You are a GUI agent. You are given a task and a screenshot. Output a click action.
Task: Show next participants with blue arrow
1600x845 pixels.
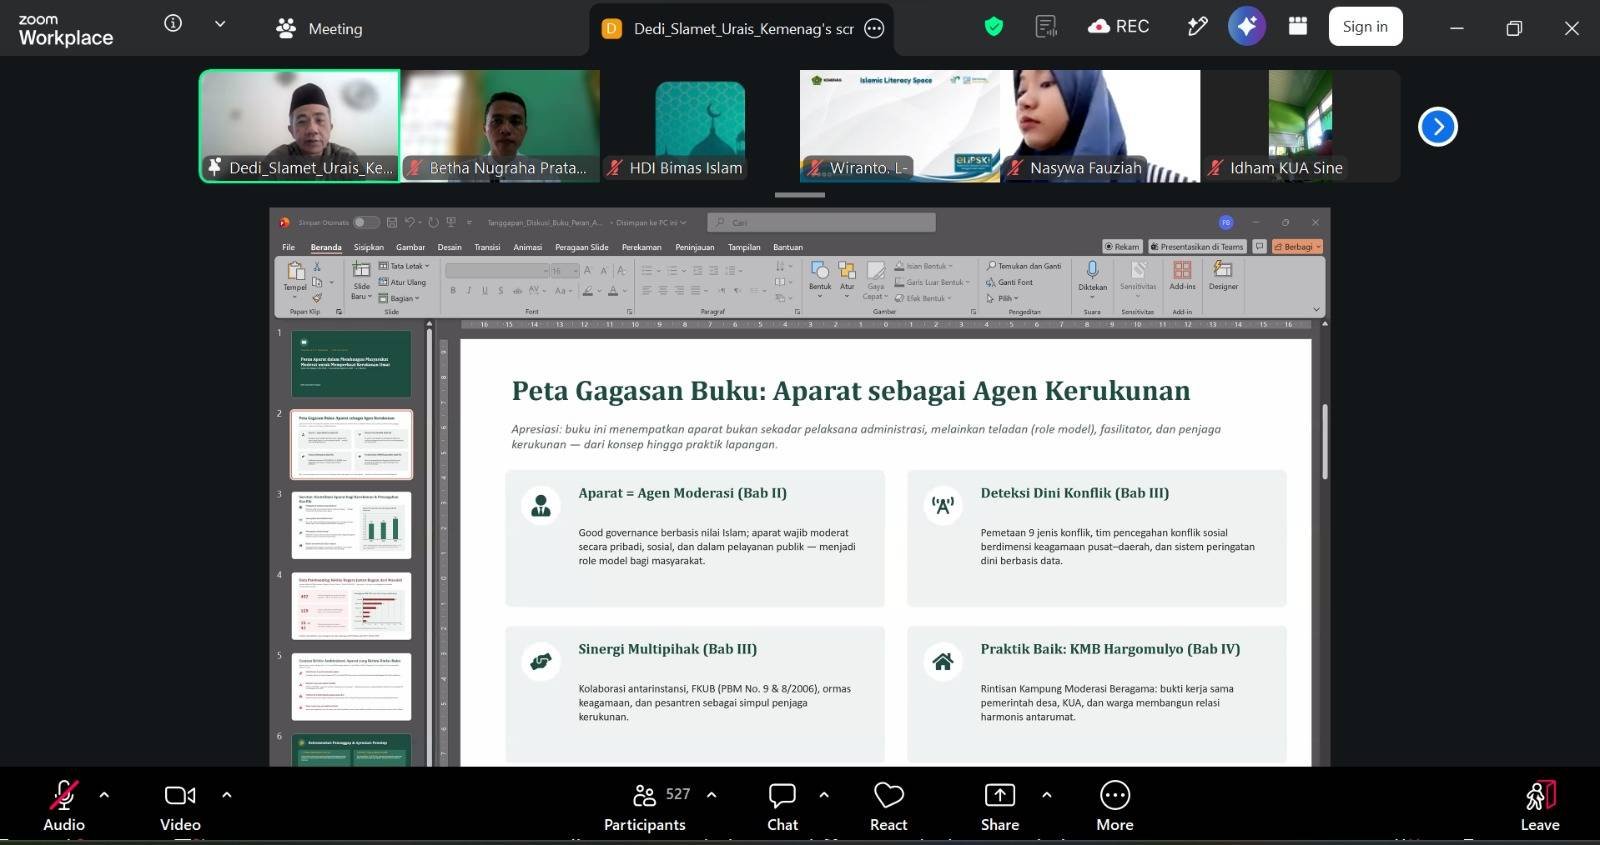(x=1438, y=126)
